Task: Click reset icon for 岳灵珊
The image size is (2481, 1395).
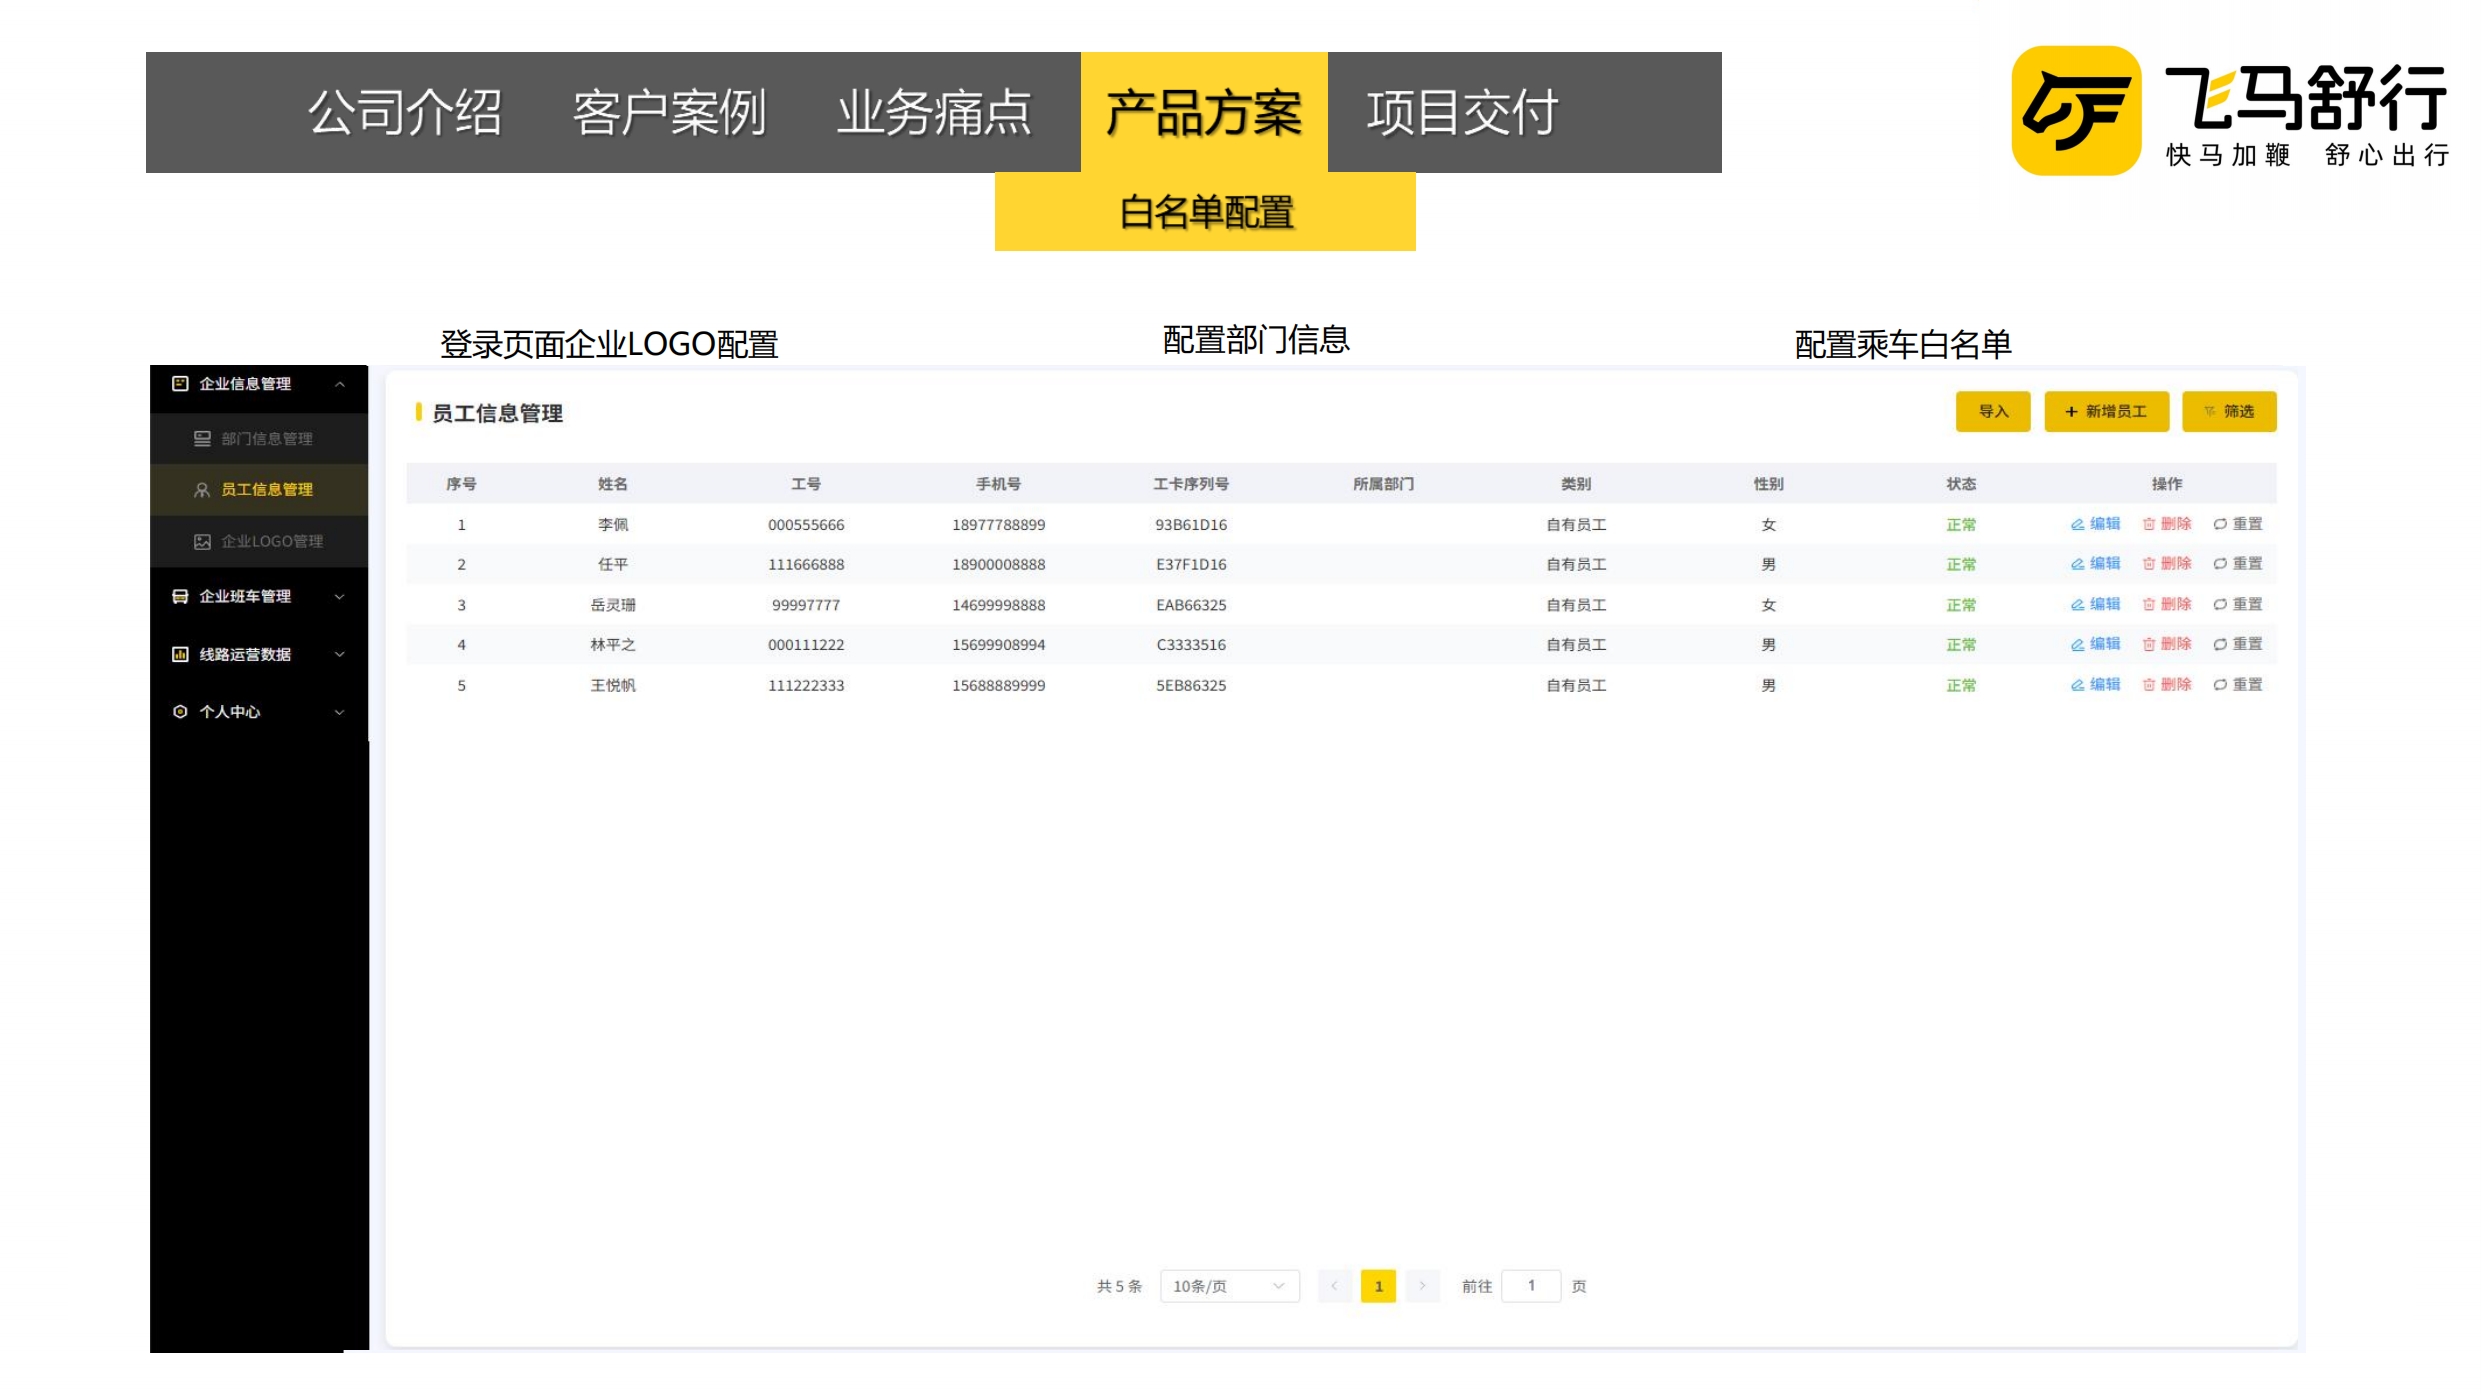Action: coord(2220,605)
